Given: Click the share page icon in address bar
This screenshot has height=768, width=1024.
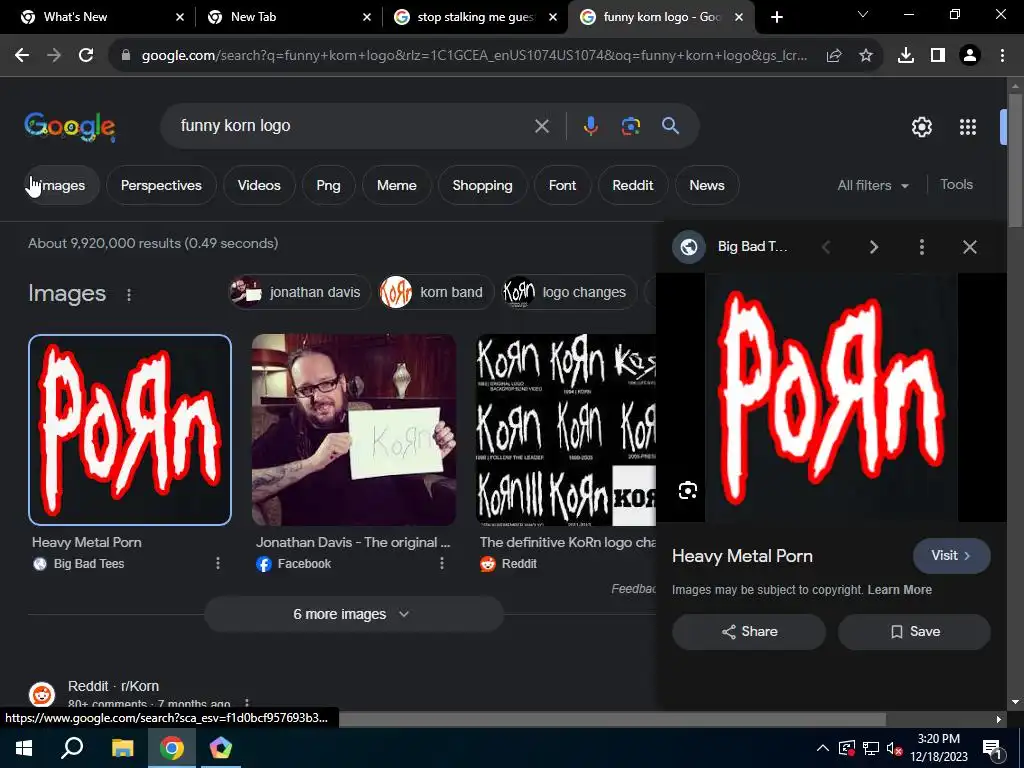Looking at the screenshot, I should click(834, 56).
